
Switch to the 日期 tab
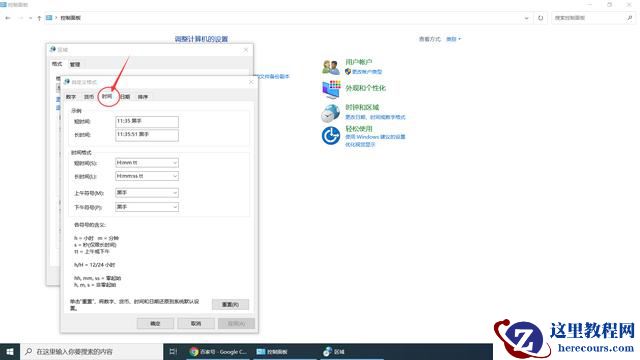pyautogui.click(x=125, y=97)
